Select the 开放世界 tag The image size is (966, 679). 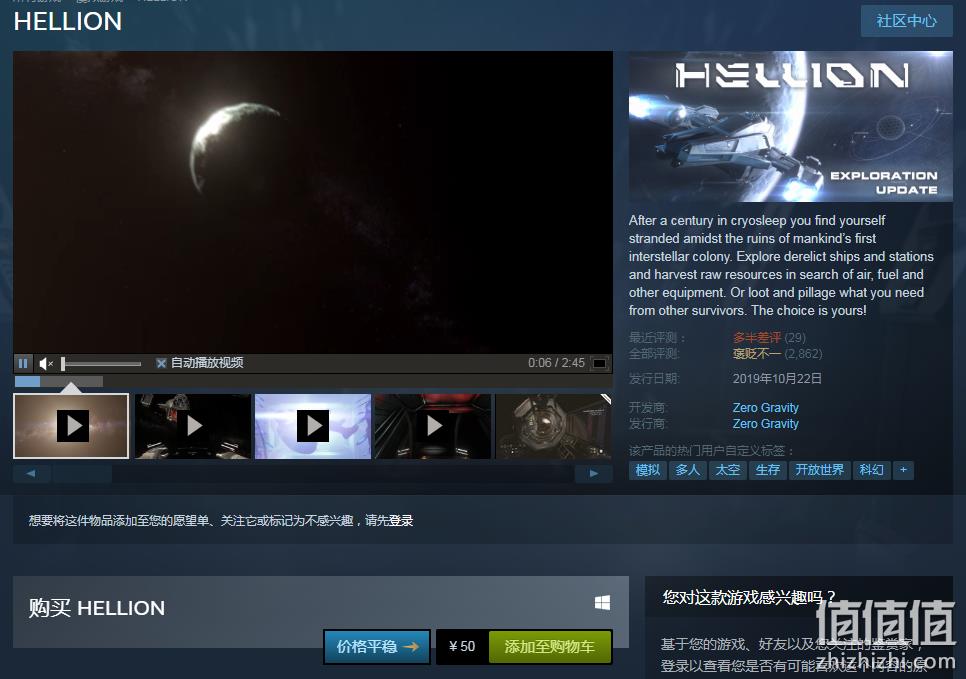[x=819, y=470]
